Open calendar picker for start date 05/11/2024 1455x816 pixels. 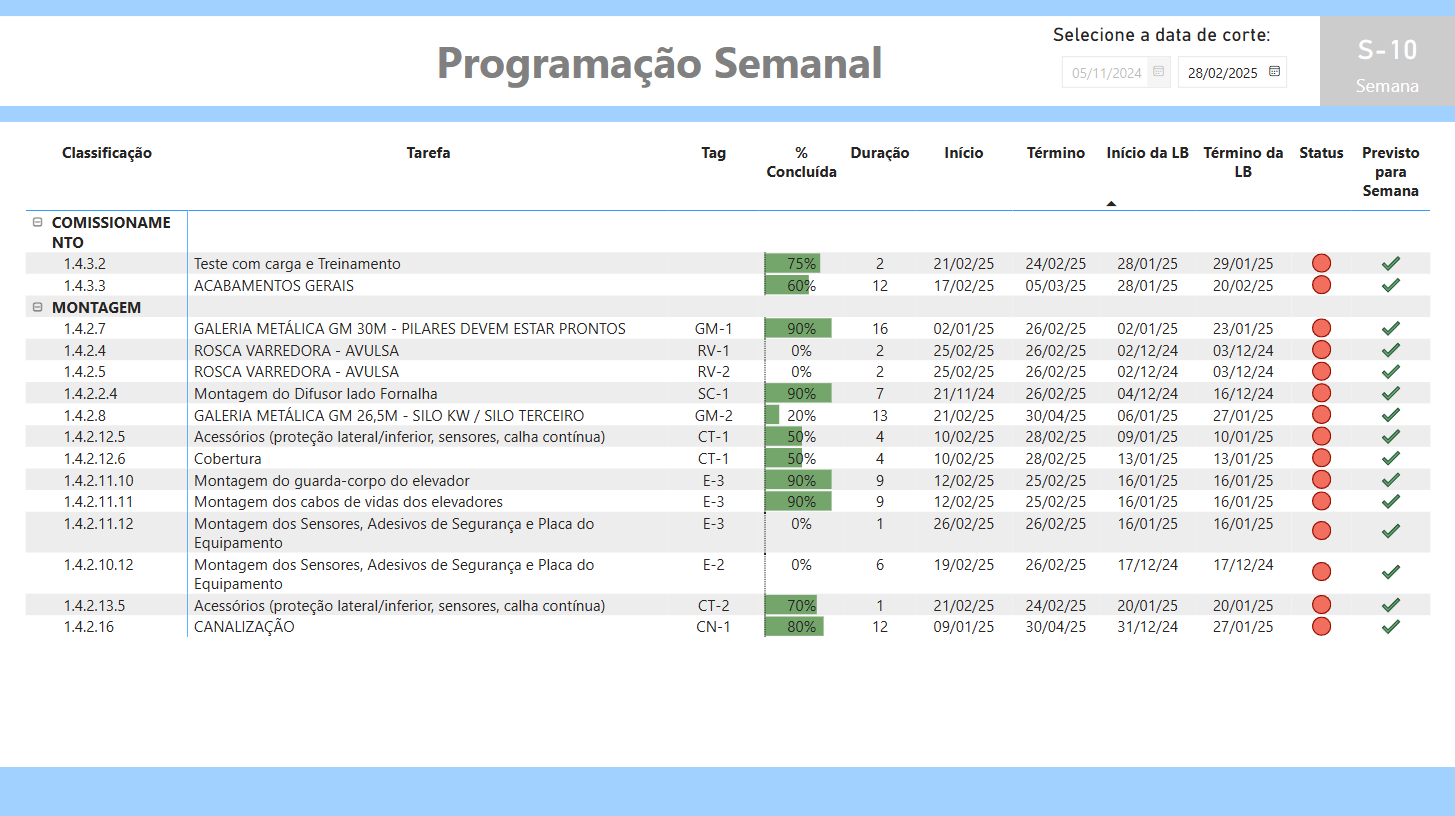click(x=1158, y=72)
